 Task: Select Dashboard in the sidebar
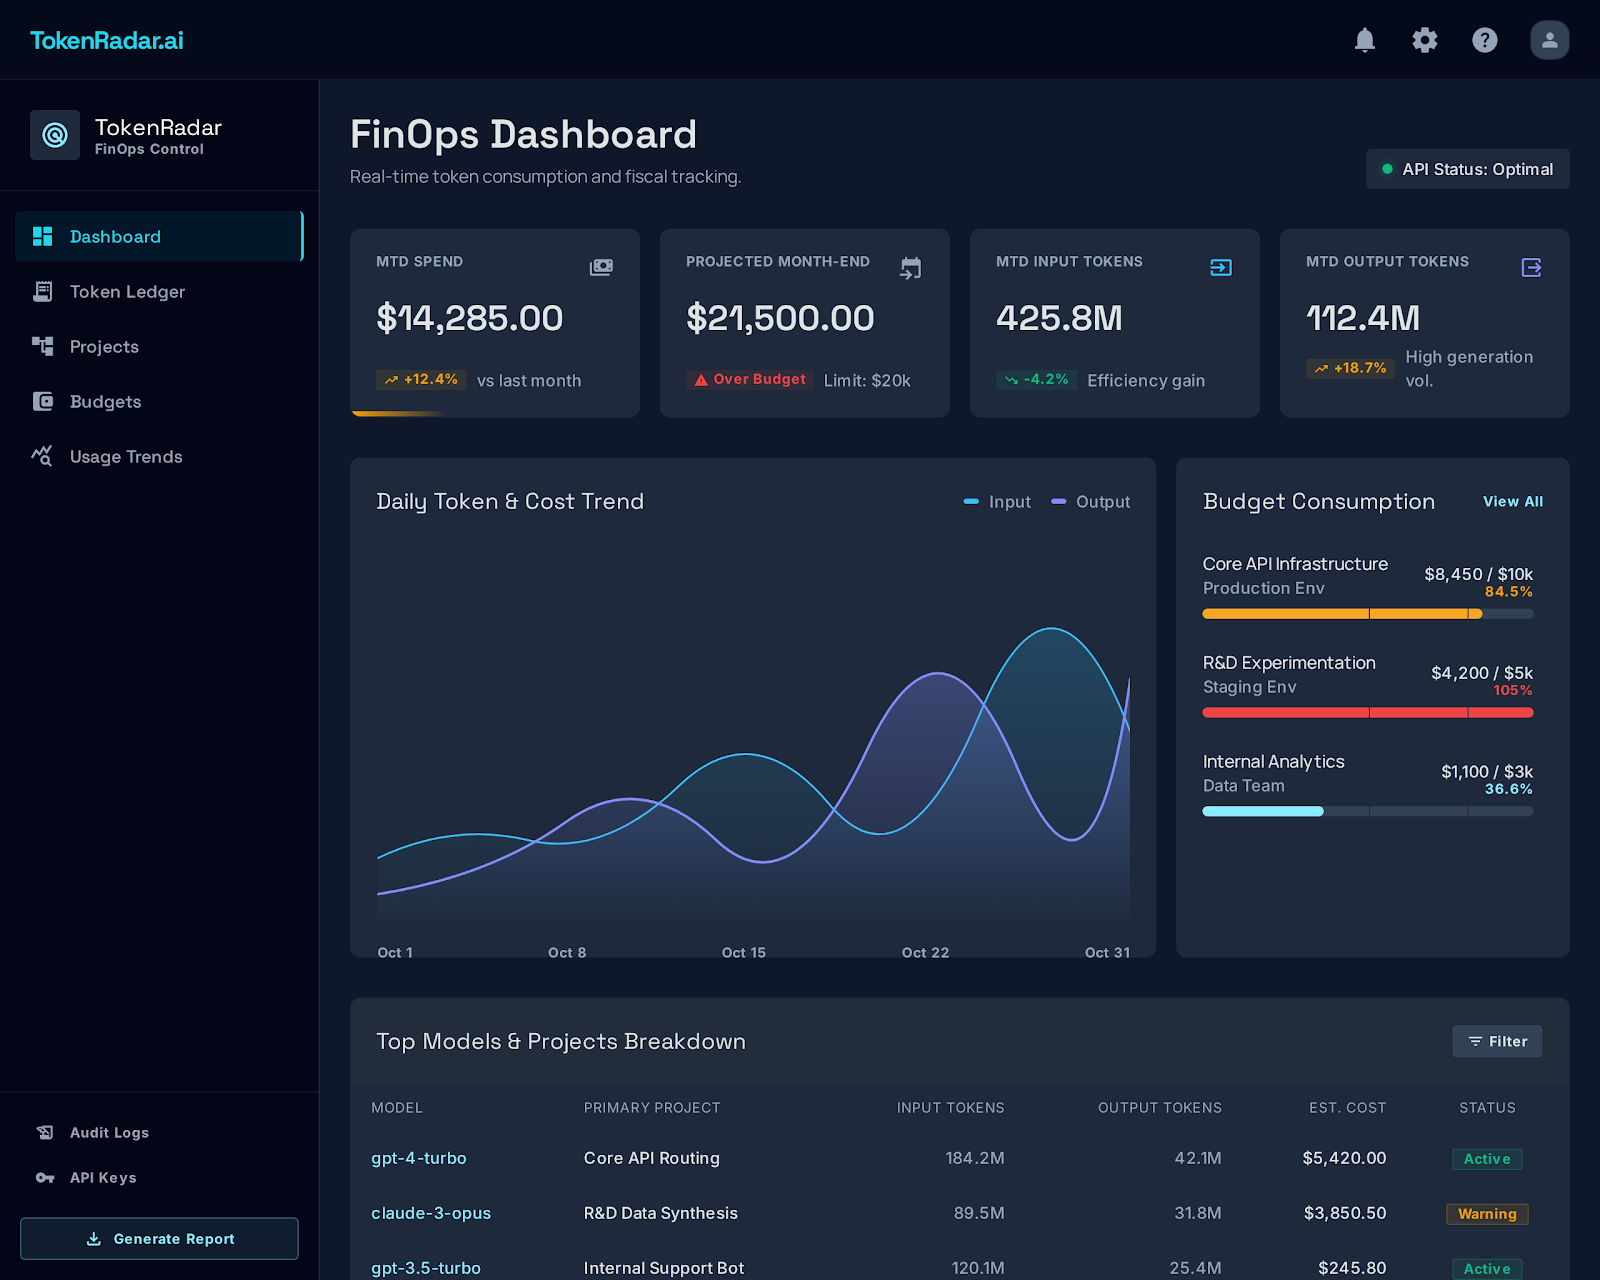(x=159, y=236)
